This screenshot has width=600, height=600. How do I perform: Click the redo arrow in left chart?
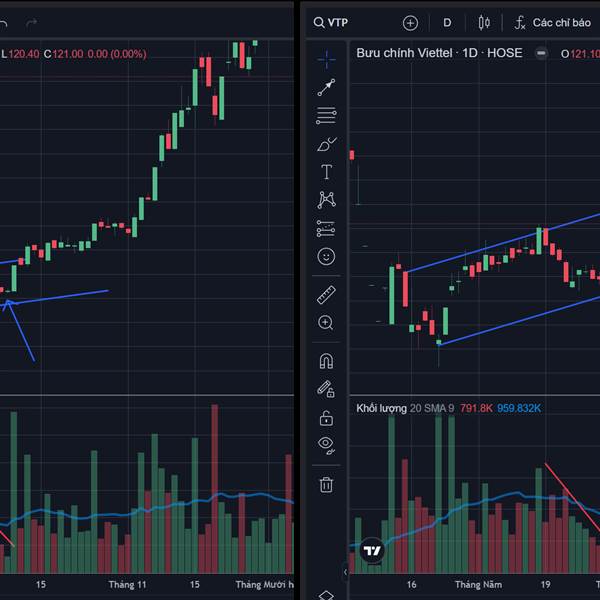[31, 23]
